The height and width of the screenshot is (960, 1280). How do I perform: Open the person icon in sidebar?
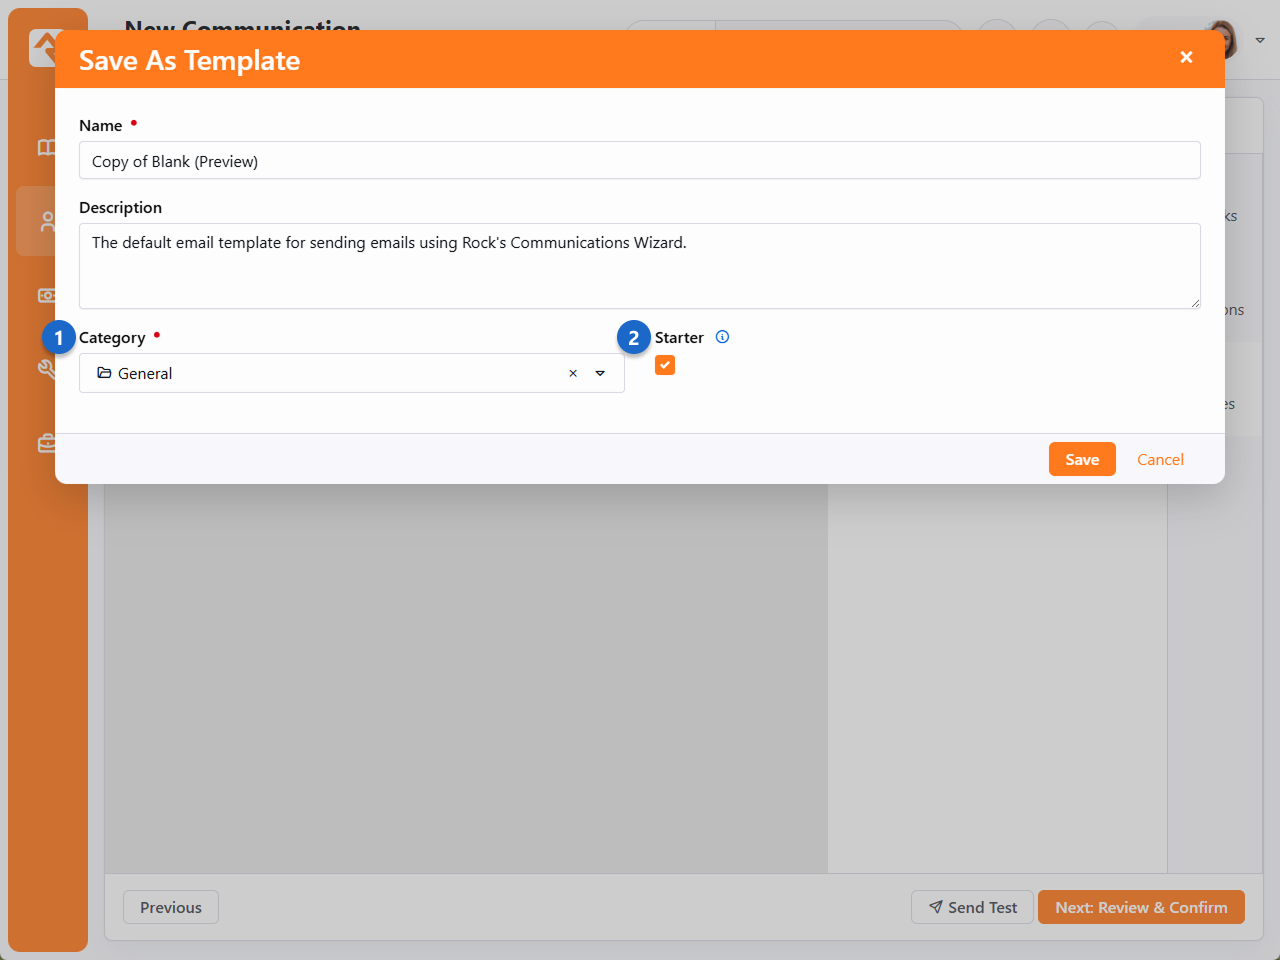tap(46, 221)
